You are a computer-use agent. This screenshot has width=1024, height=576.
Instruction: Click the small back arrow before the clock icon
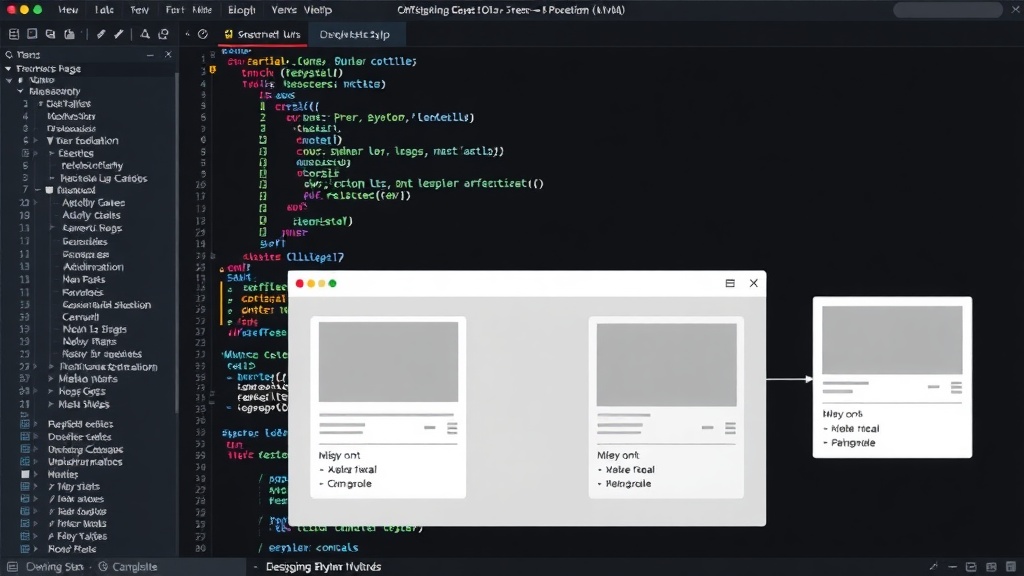pyautogui.click(x=187, y=34)
